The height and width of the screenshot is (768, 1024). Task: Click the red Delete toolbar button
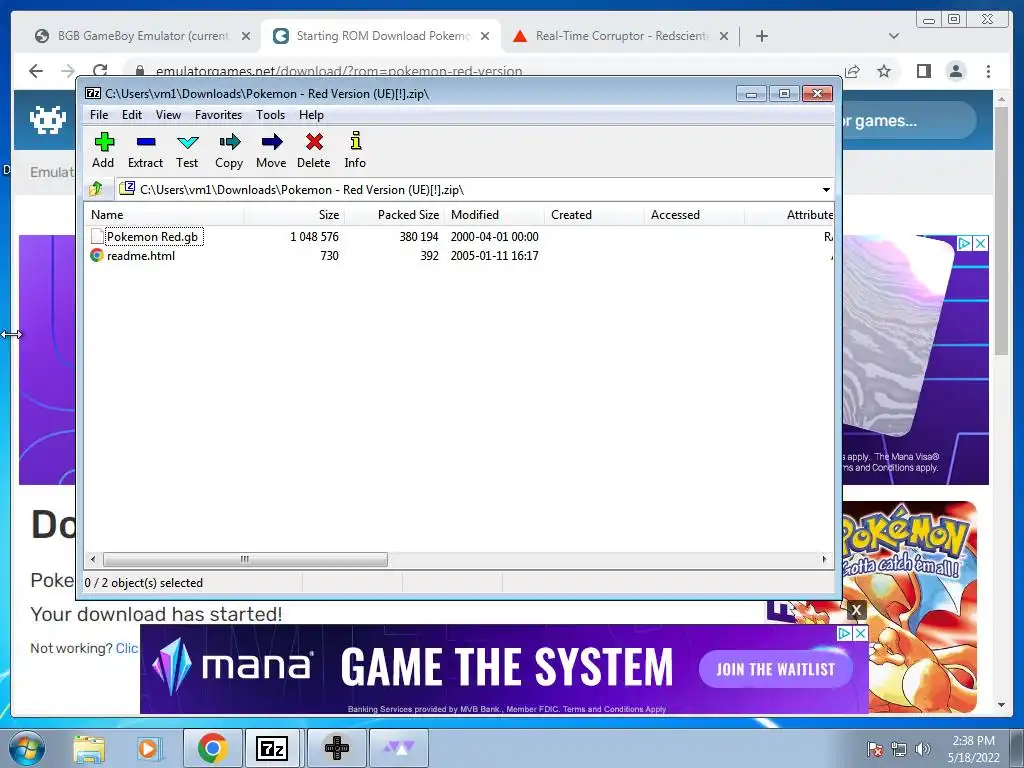[313, 150]
